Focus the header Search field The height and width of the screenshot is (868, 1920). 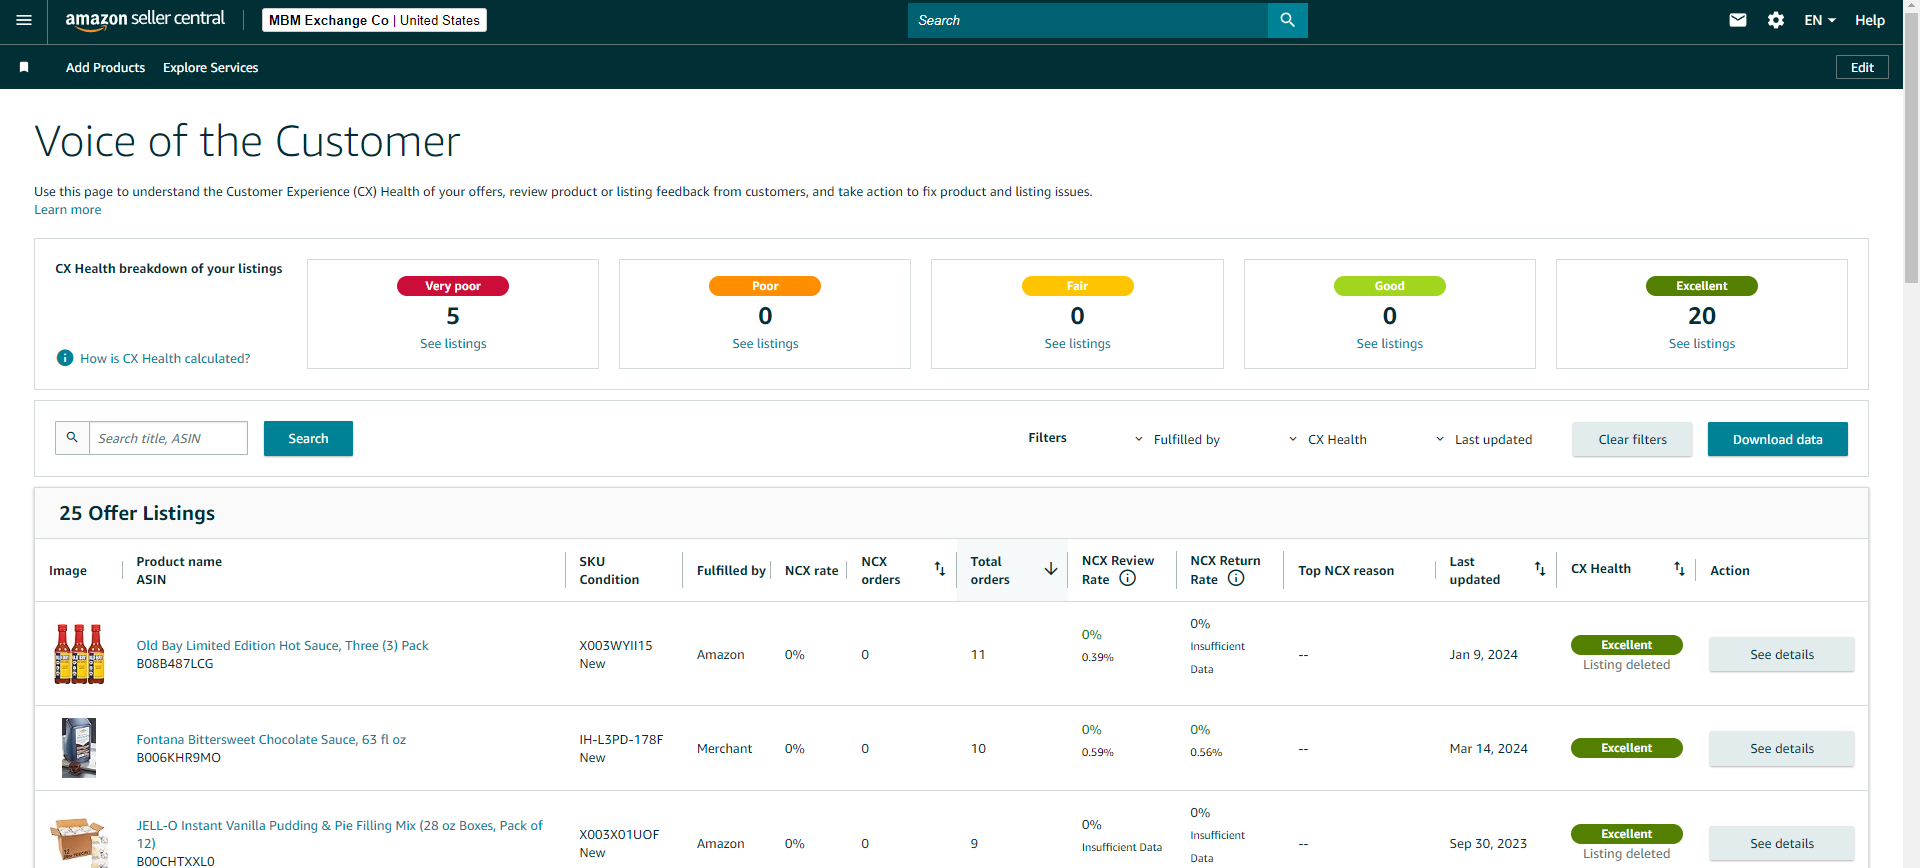(x=1087, y=20)
